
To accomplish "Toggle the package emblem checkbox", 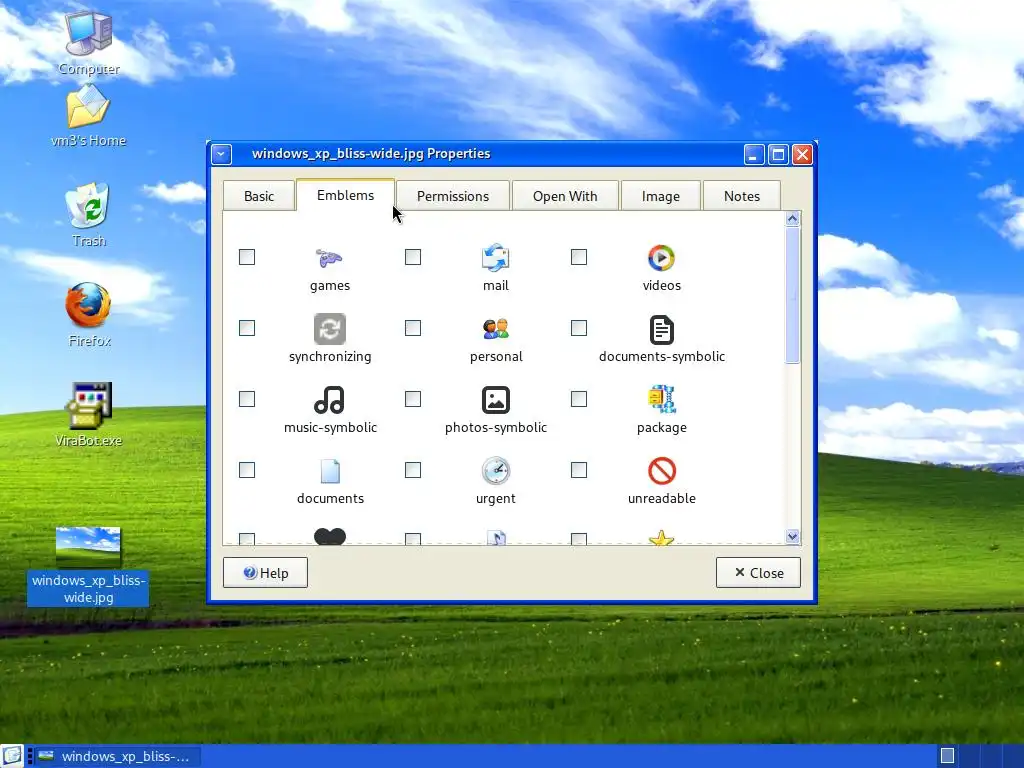I will (x=579, y=399).
